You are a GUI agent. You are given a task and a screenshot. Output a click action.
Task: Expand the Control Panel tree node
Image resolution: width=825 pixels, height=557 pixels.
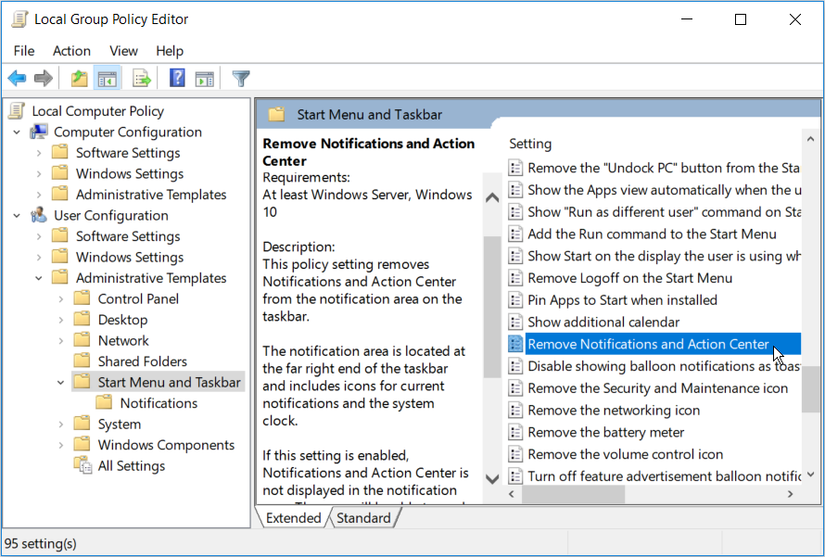pyautogui.click(x=61, y=299)
